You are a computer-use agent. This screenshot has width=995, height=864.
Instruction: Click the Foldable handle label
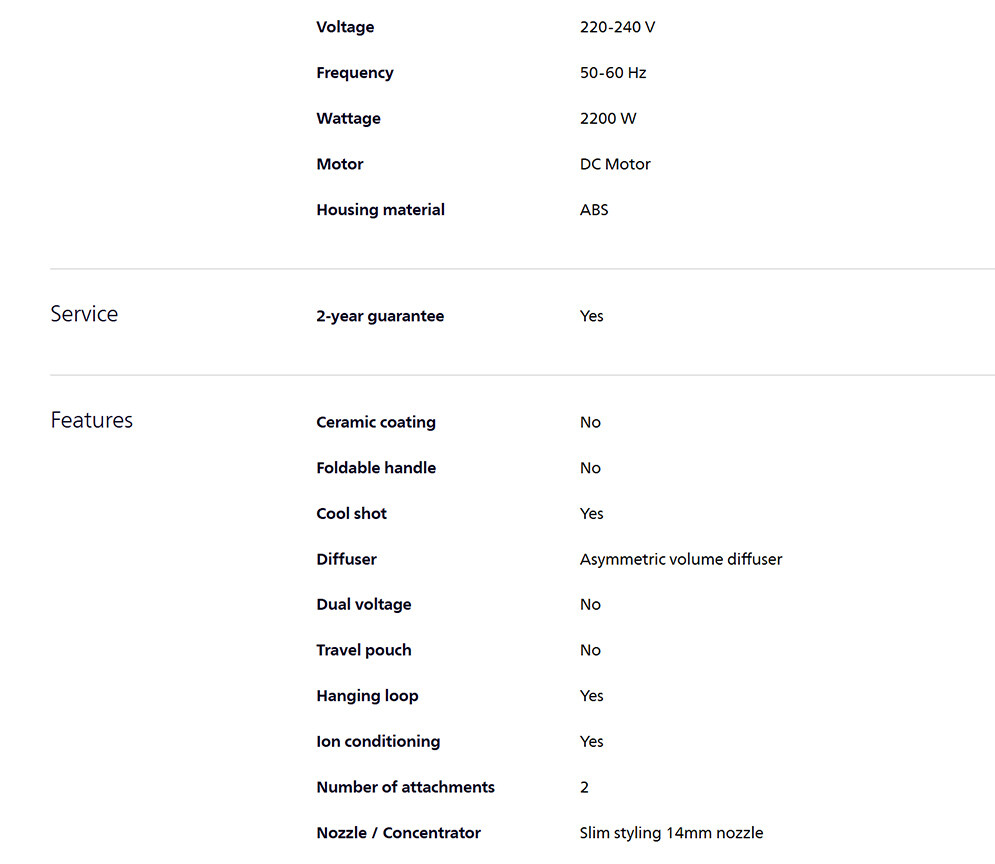[376, 468]
